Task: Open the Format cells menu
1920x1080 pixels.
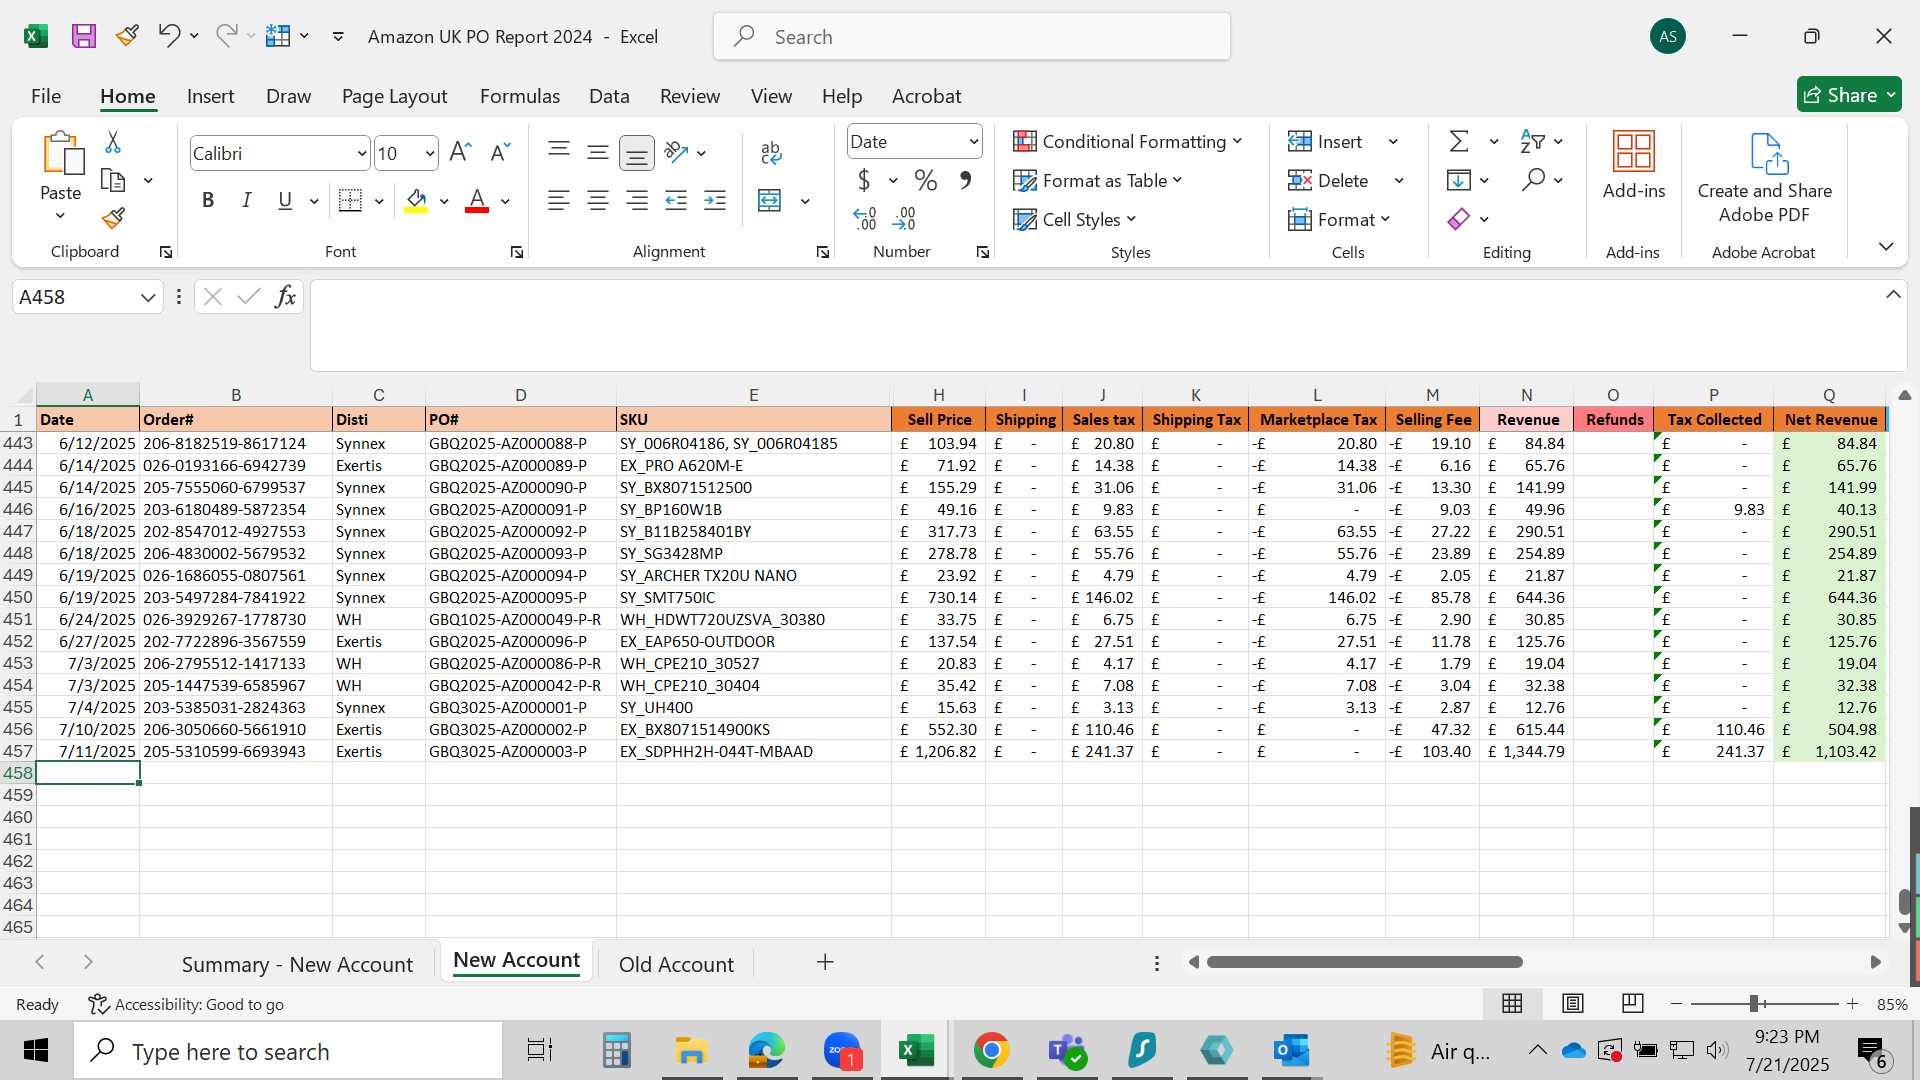Action: (x=1339, y=219)
